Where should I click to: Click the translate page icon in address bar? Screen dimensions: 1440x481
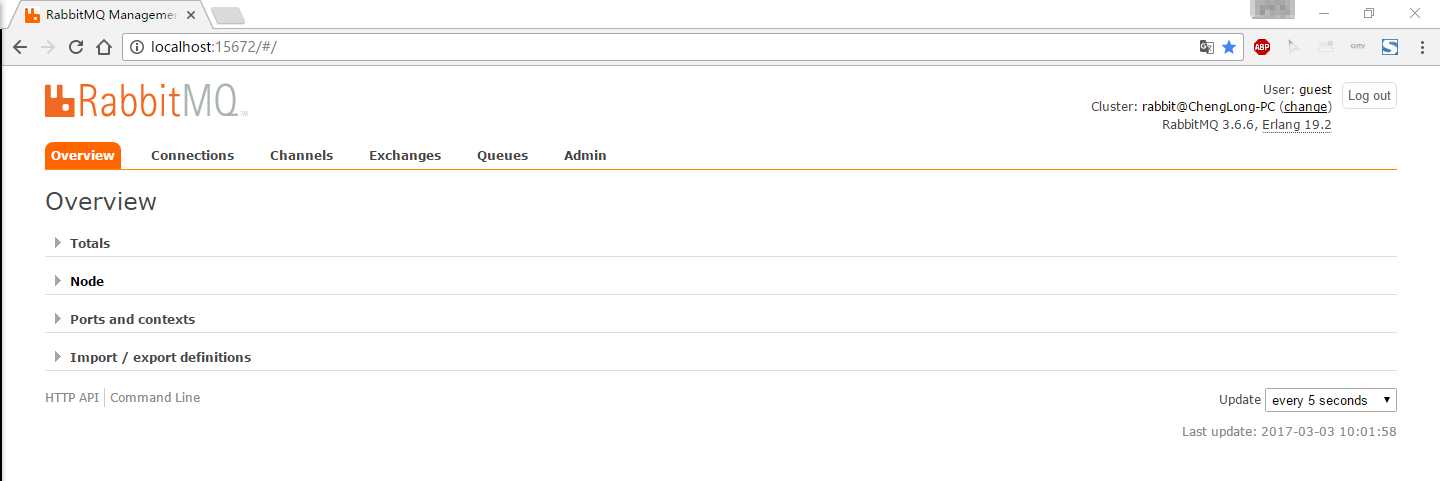(1207, 47)
